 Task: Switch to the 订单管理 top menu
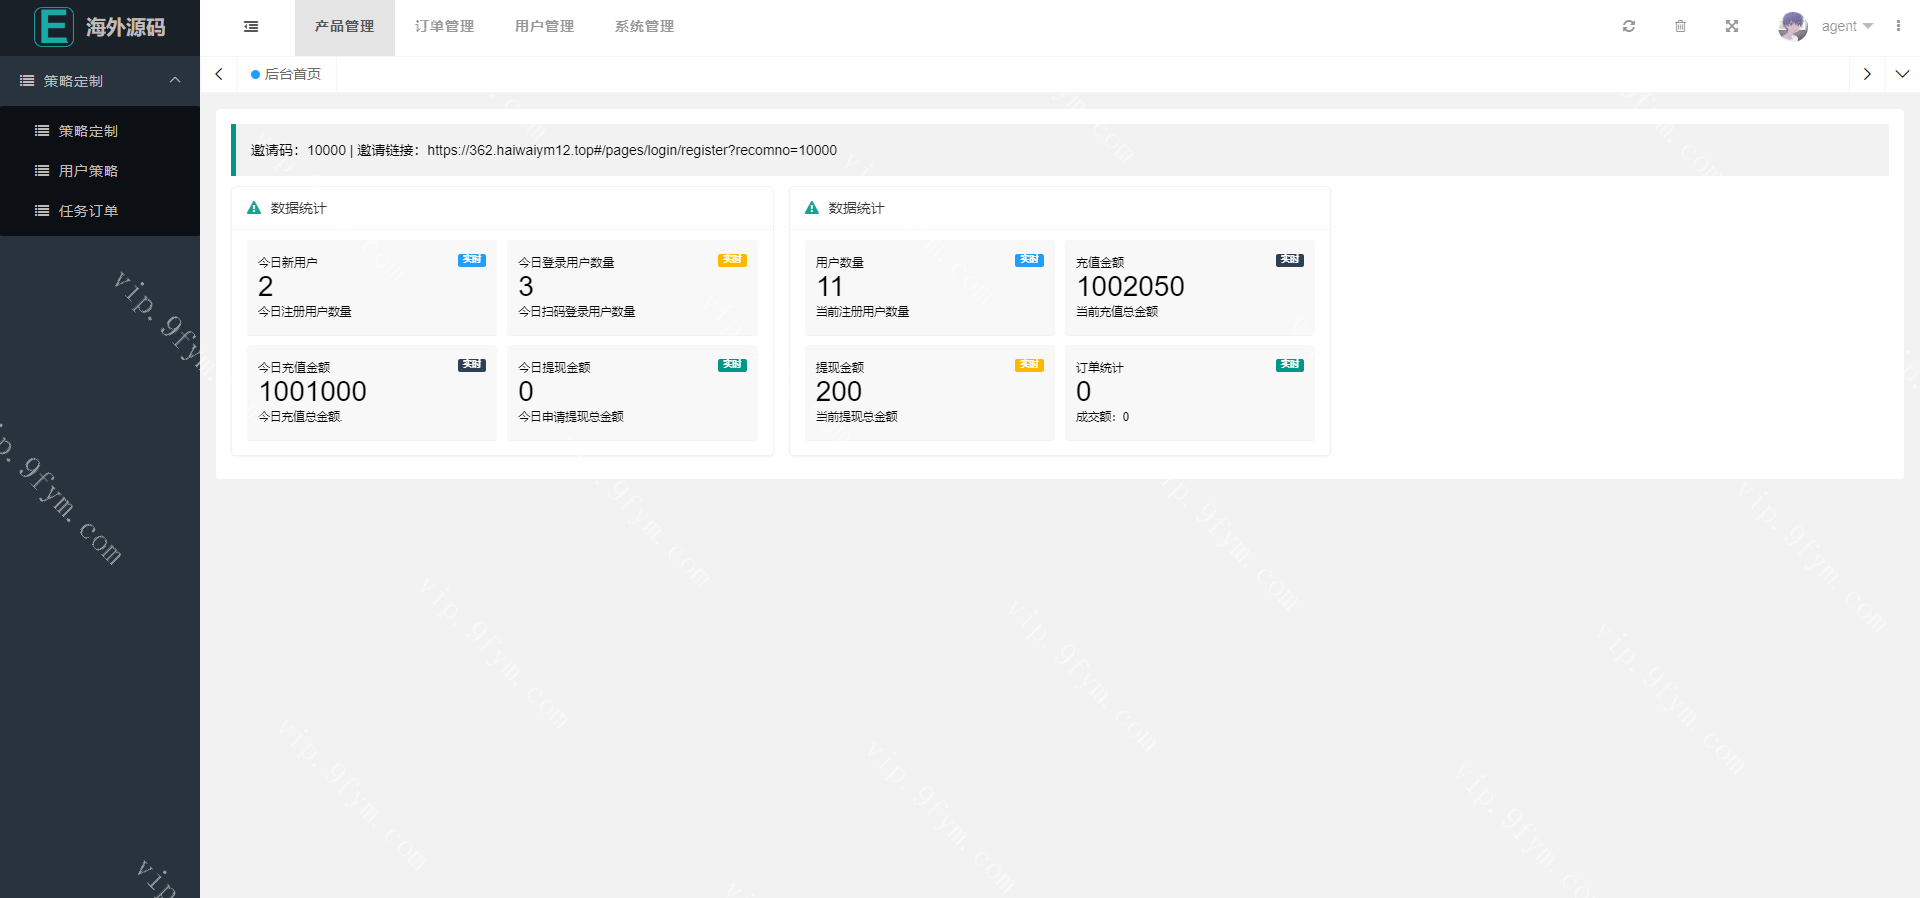coord(444,27)
